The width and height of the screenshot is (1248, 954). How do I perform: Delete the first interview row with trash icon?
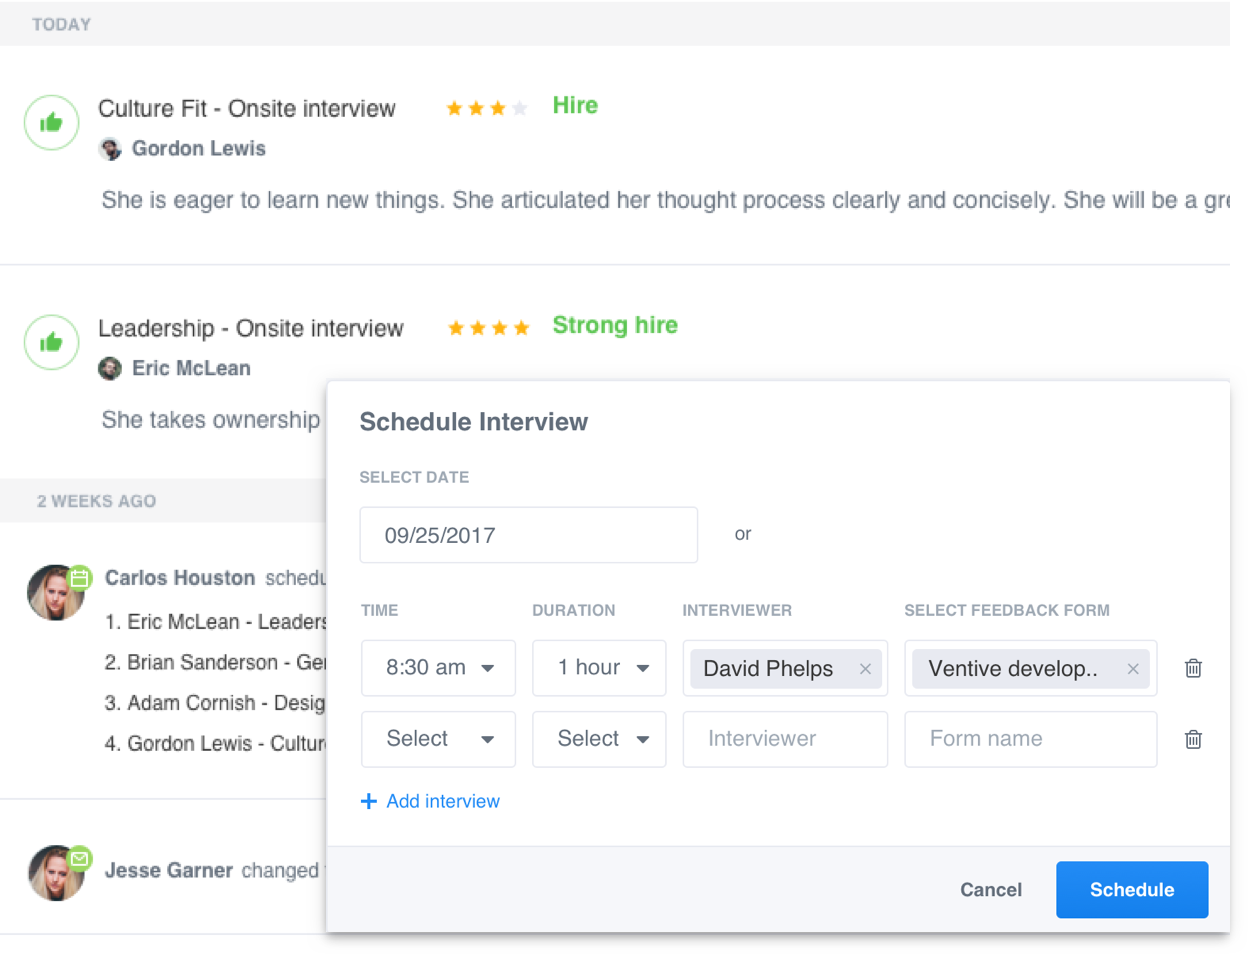coord(1193,668)
